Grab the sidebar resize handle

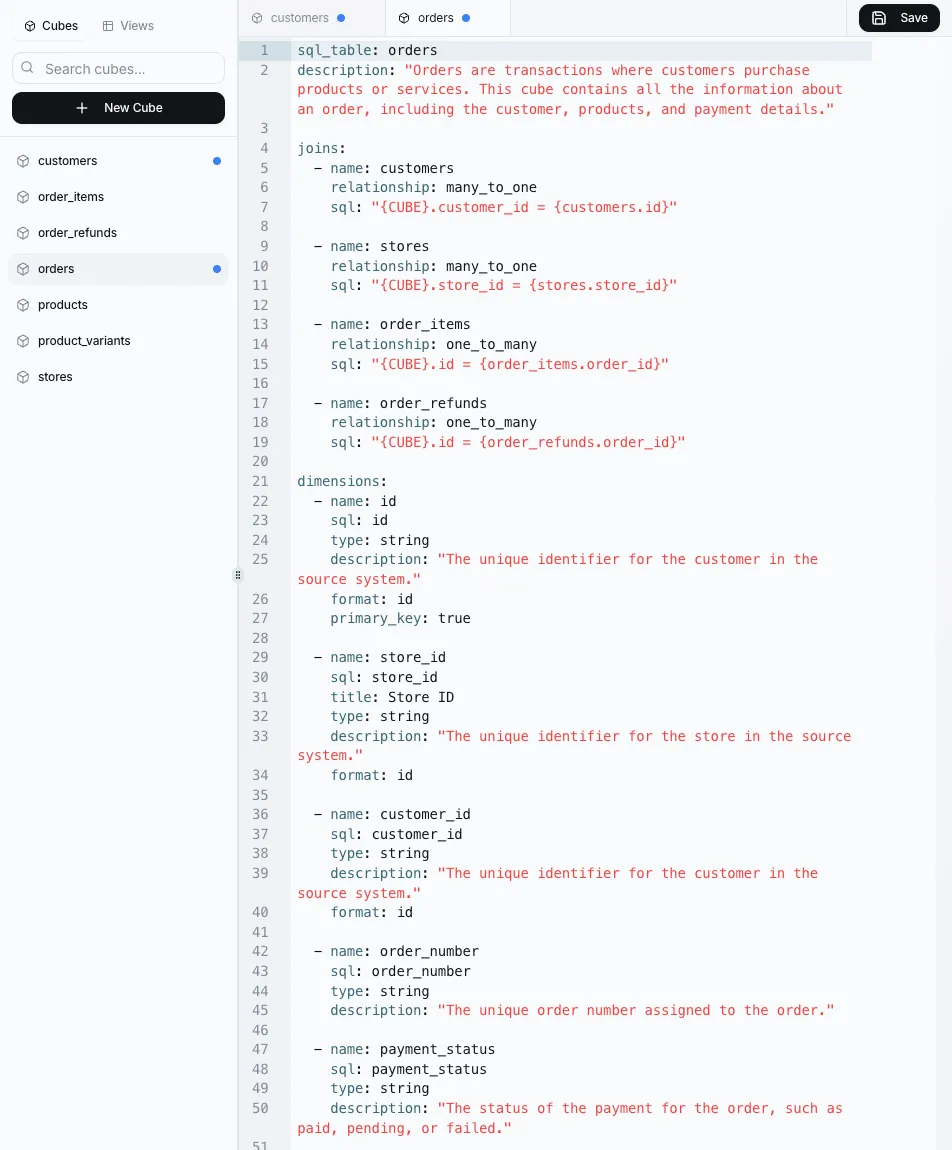pyautogui.click(x=238, y=575)
